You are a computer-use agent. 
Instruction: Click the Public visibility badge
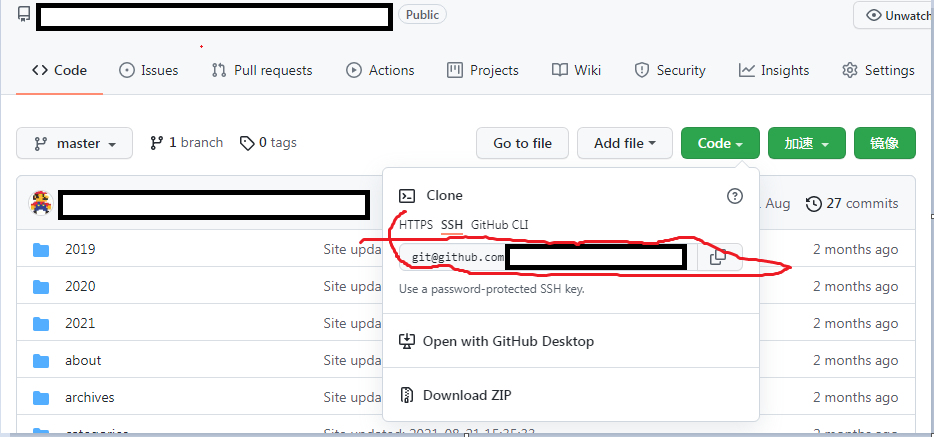click(x=422, y=14)
